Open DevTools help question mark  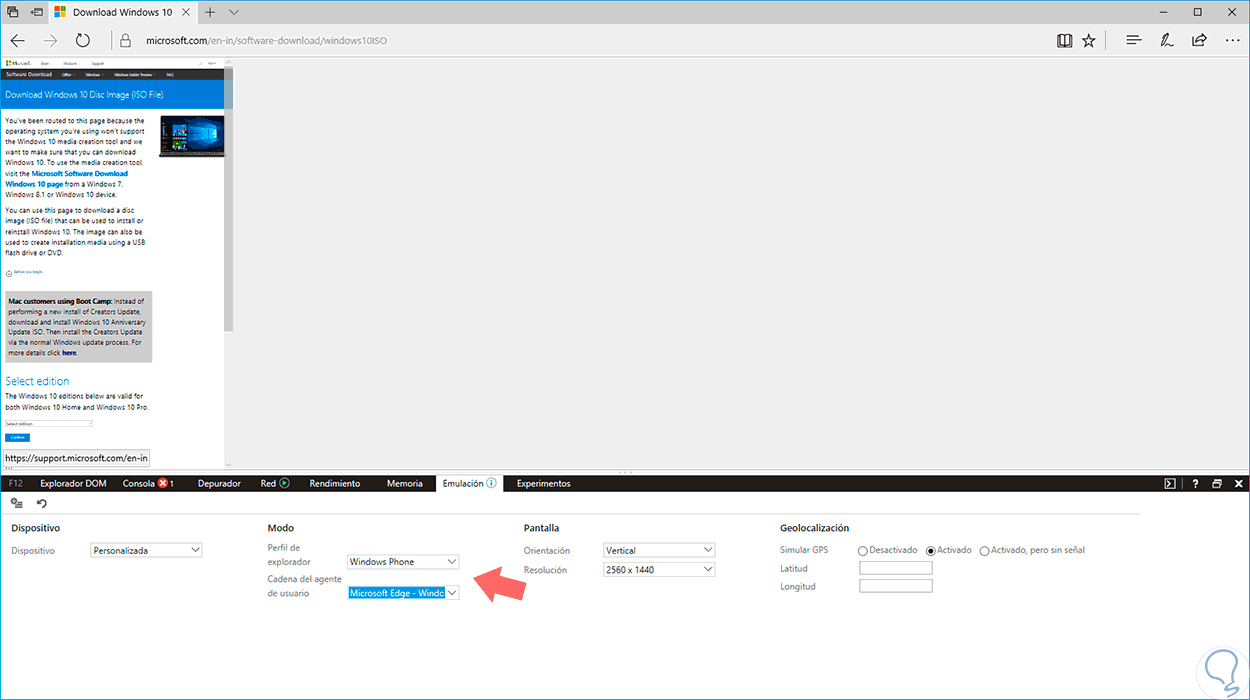[x=1195, y=483]
